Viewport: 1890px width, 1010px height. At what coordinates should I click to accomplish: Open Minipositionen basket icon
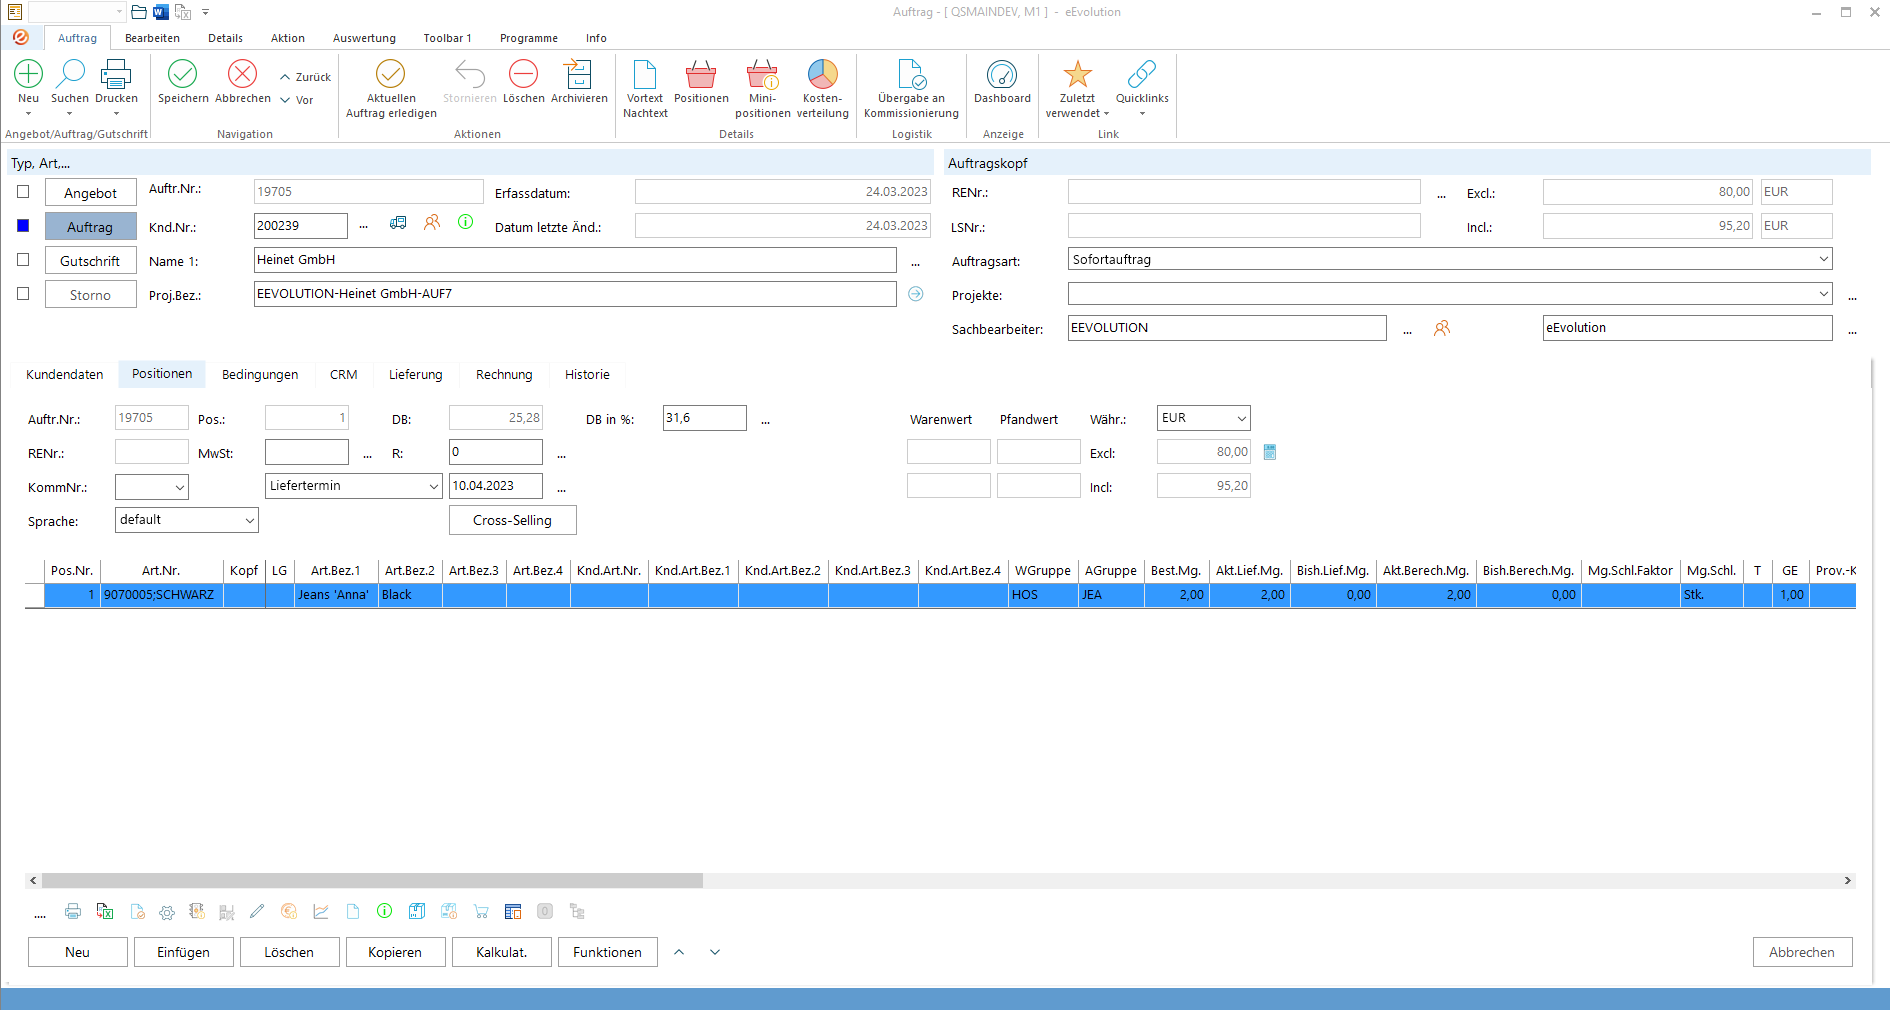(x=762, y=74)
